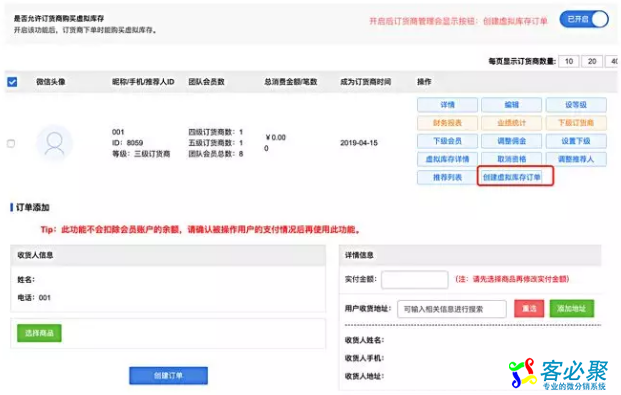
Task: Set page size to 10 distributors
Action: tap(569, 61)
